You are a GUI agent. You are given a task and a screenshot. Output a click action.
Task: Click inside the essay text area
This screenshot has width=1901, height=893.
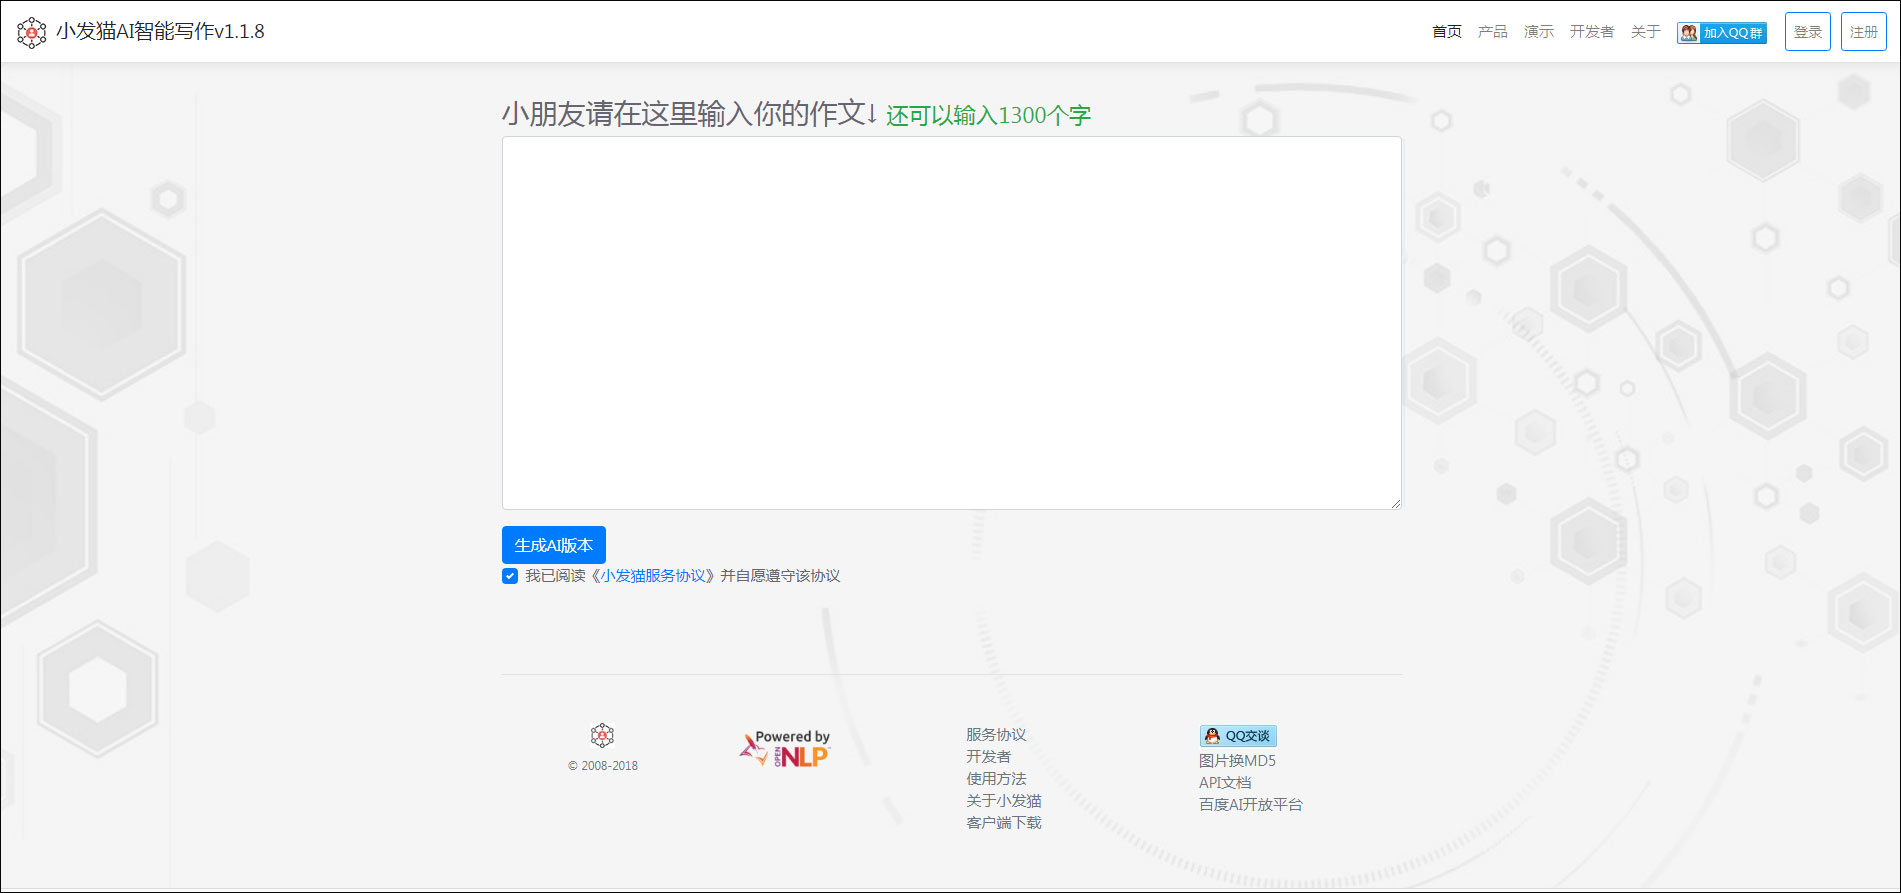coord(951,323)
